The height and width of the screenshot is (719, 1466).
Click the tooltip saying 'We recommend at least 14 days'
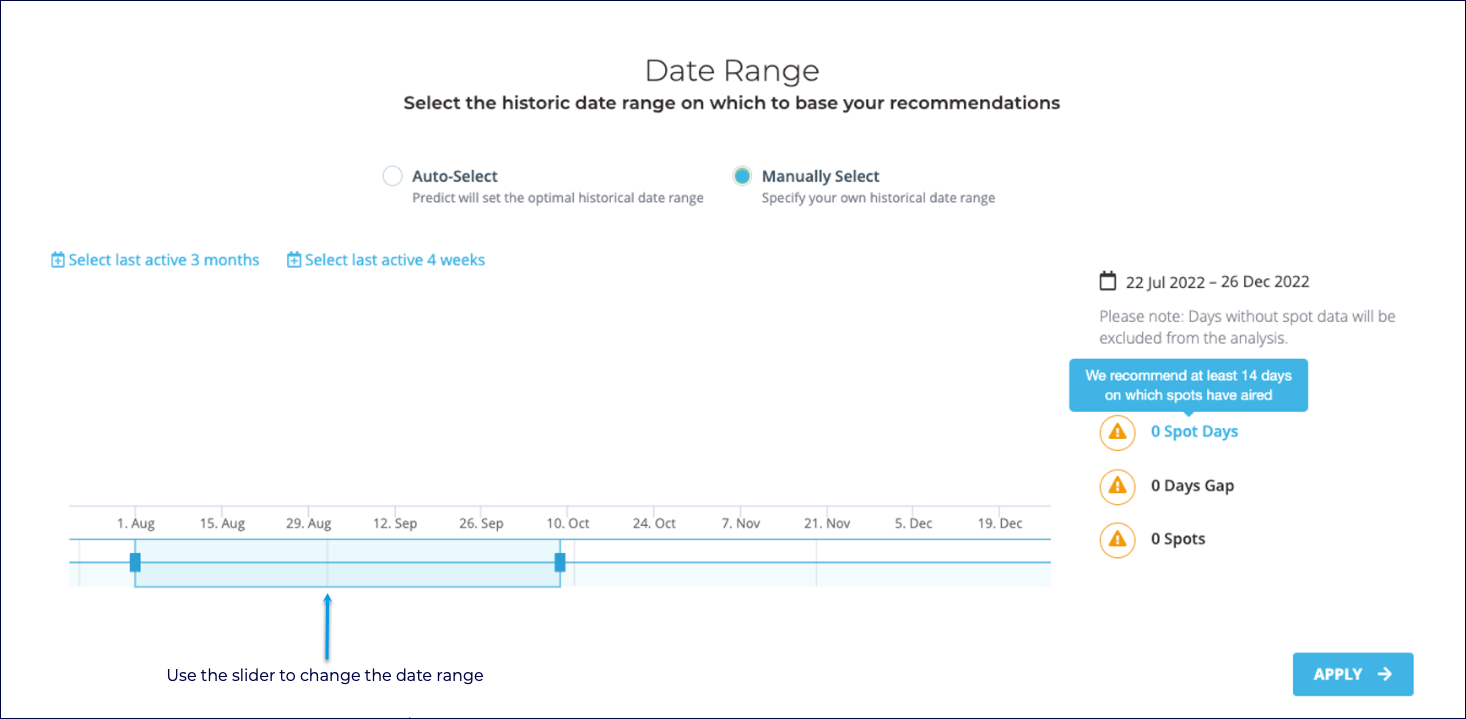[x=1188, y=385]
